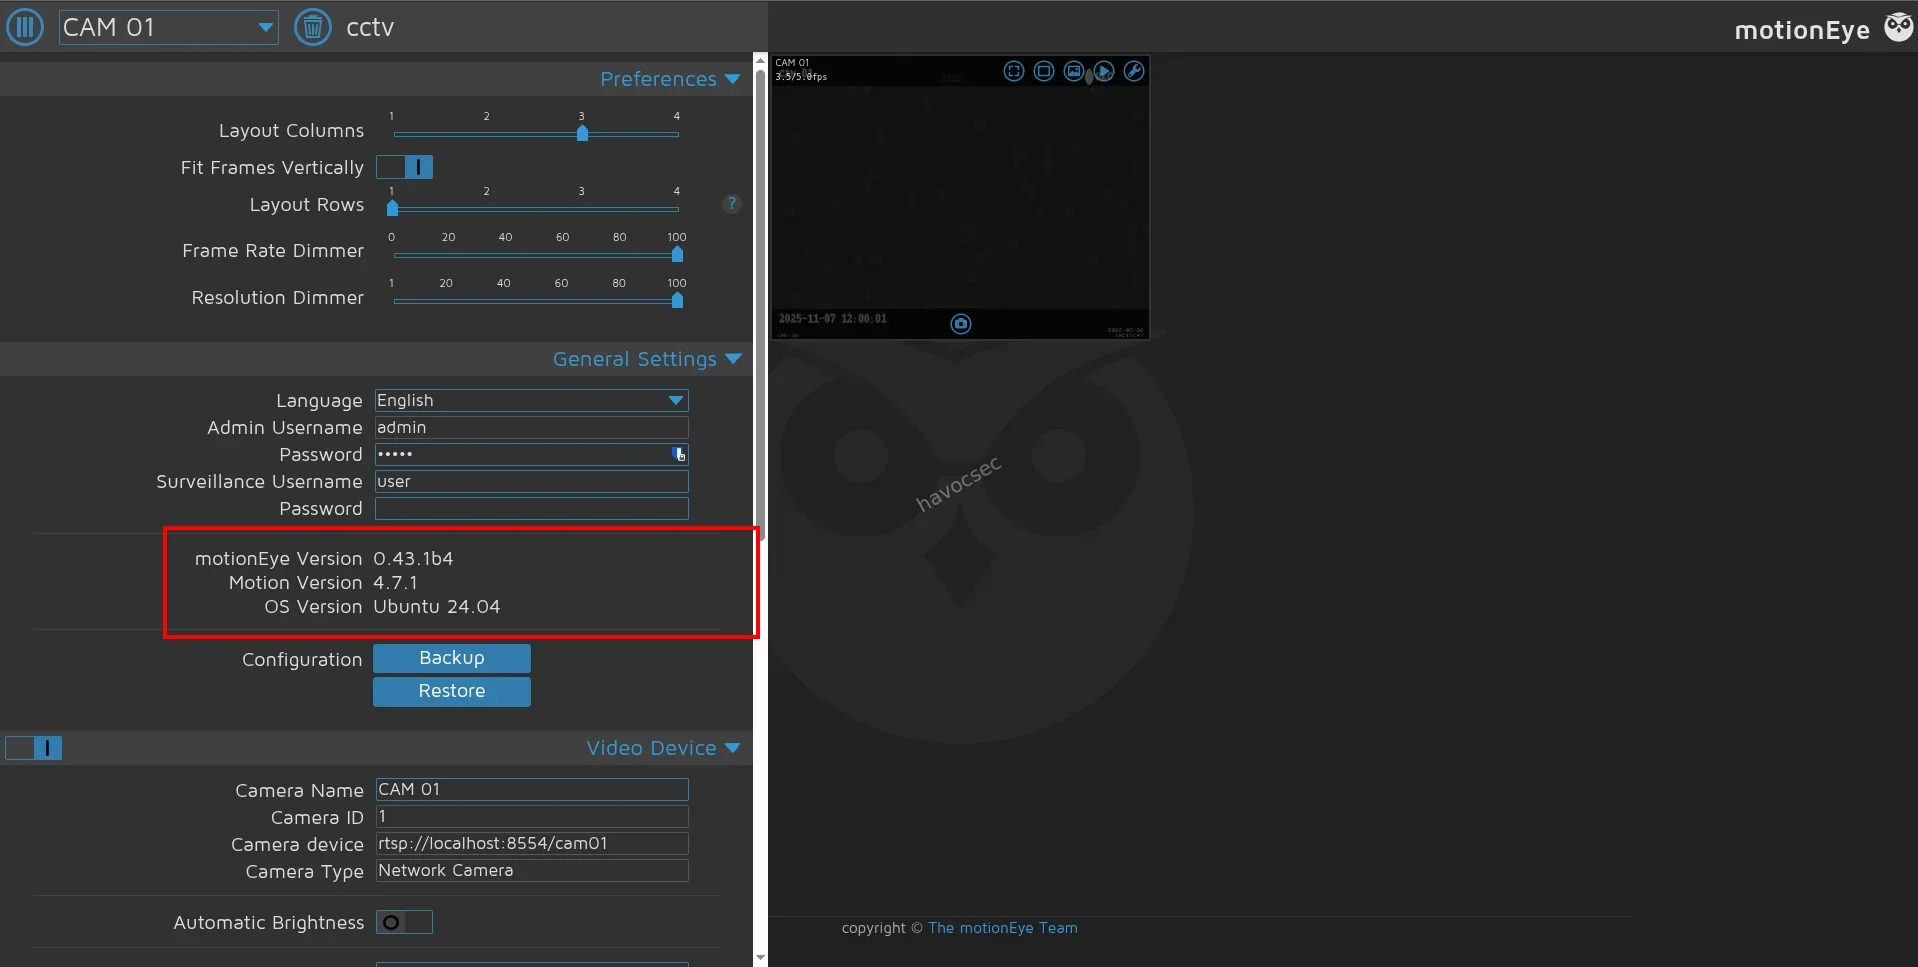Click the Video Device section title
This screenshot has width=1918, height=967.
[x=651, y=748]
